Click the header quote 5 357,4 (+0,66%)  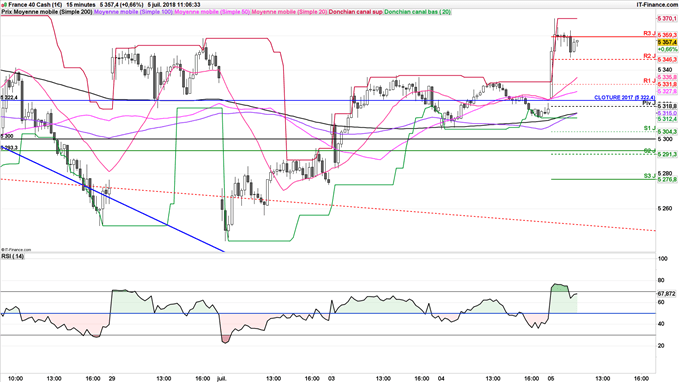click(x=121, y=5)
